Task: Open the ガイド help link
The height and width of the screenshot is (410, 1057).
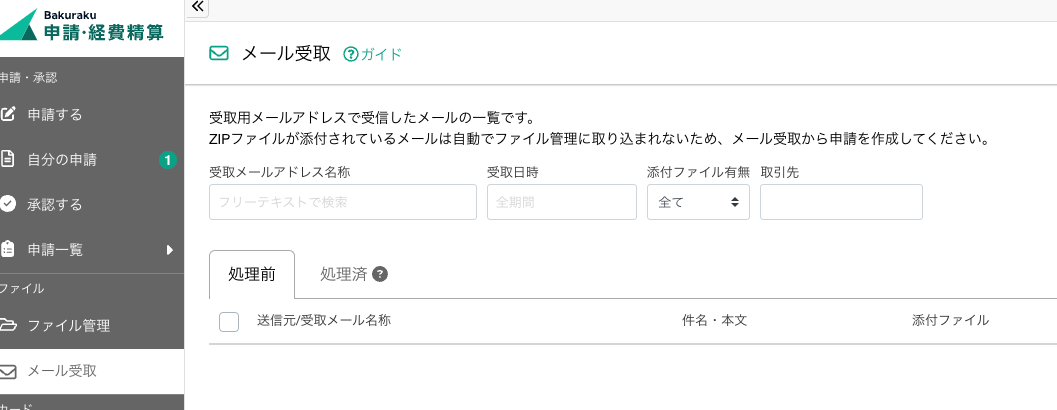Action: click(x=373, y=54)
